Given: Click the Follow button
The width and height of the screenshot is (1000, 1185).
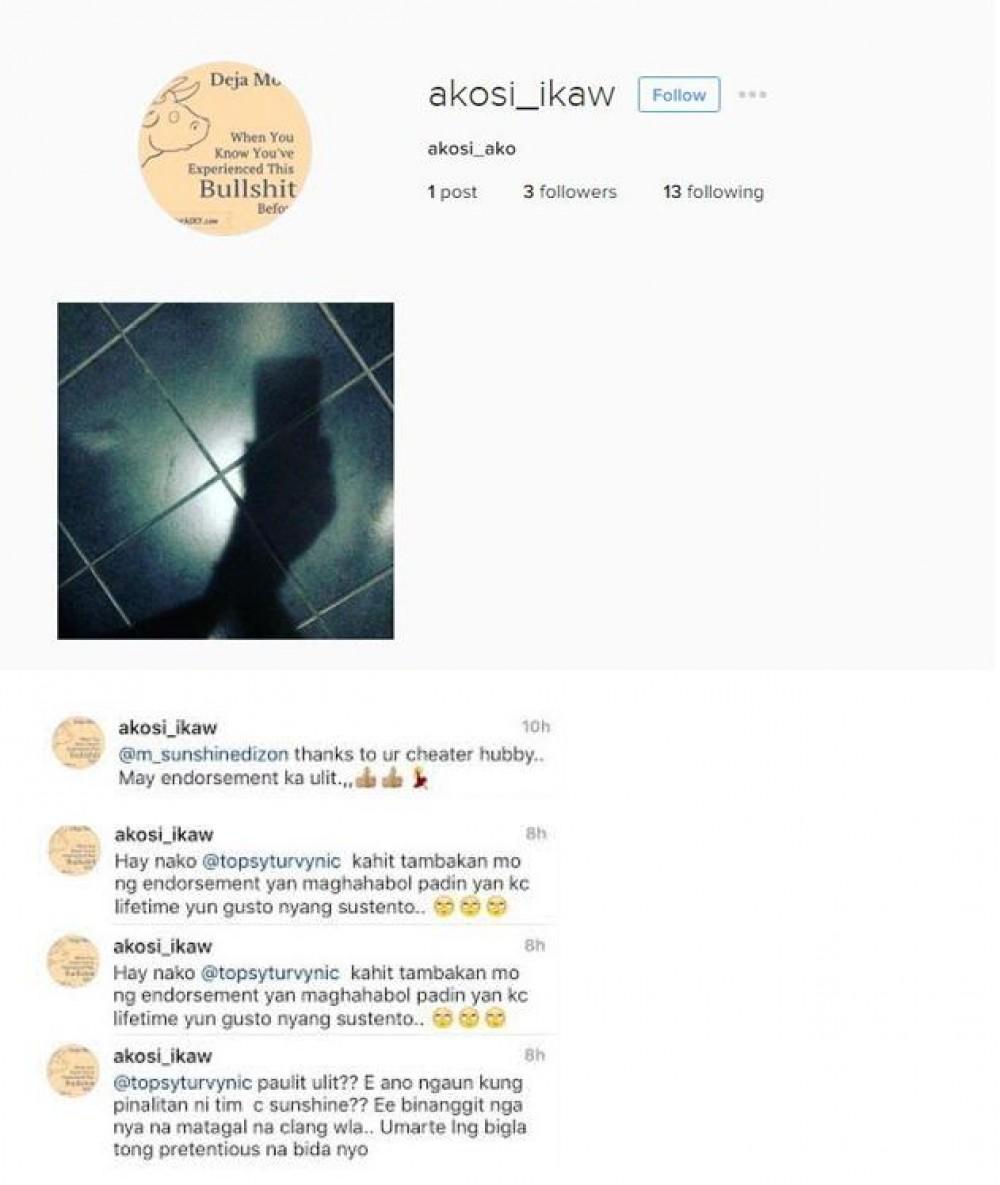Looking at the screenshot, I should click(x=678, y=94).
